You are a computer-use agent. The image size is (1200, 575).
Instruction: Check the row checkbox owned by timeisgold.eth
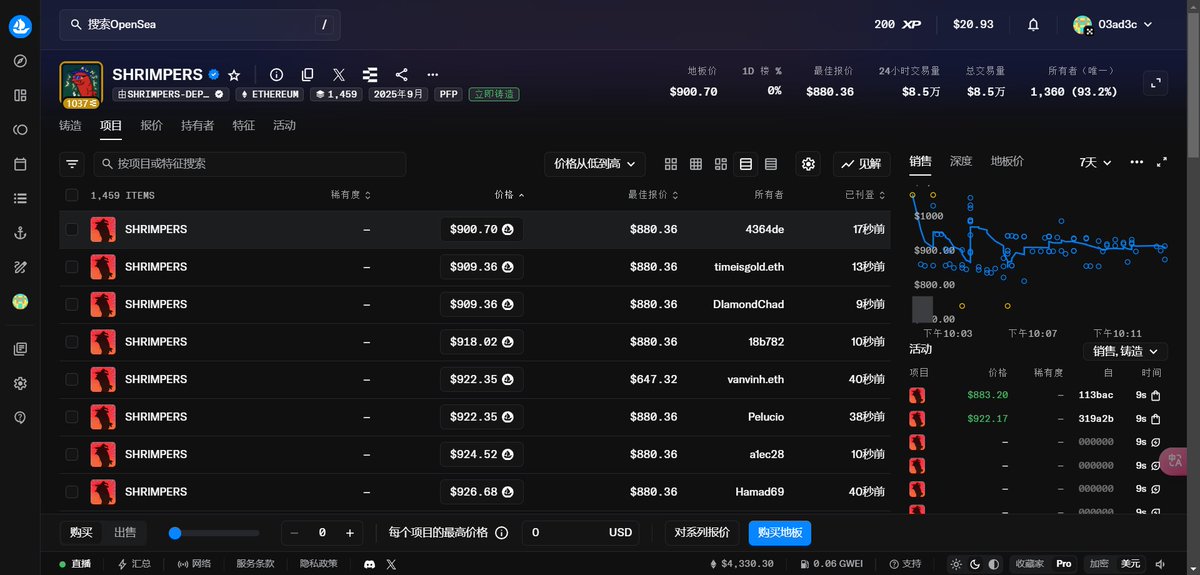pyautogui.click(x=72, y=267)
